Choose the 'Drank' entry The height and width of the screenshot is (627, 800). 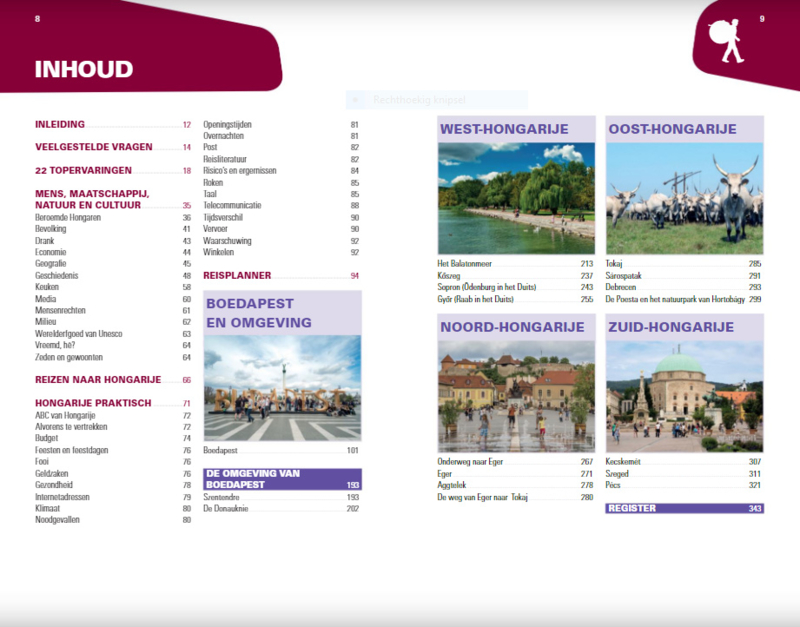[x=113, y=241]
